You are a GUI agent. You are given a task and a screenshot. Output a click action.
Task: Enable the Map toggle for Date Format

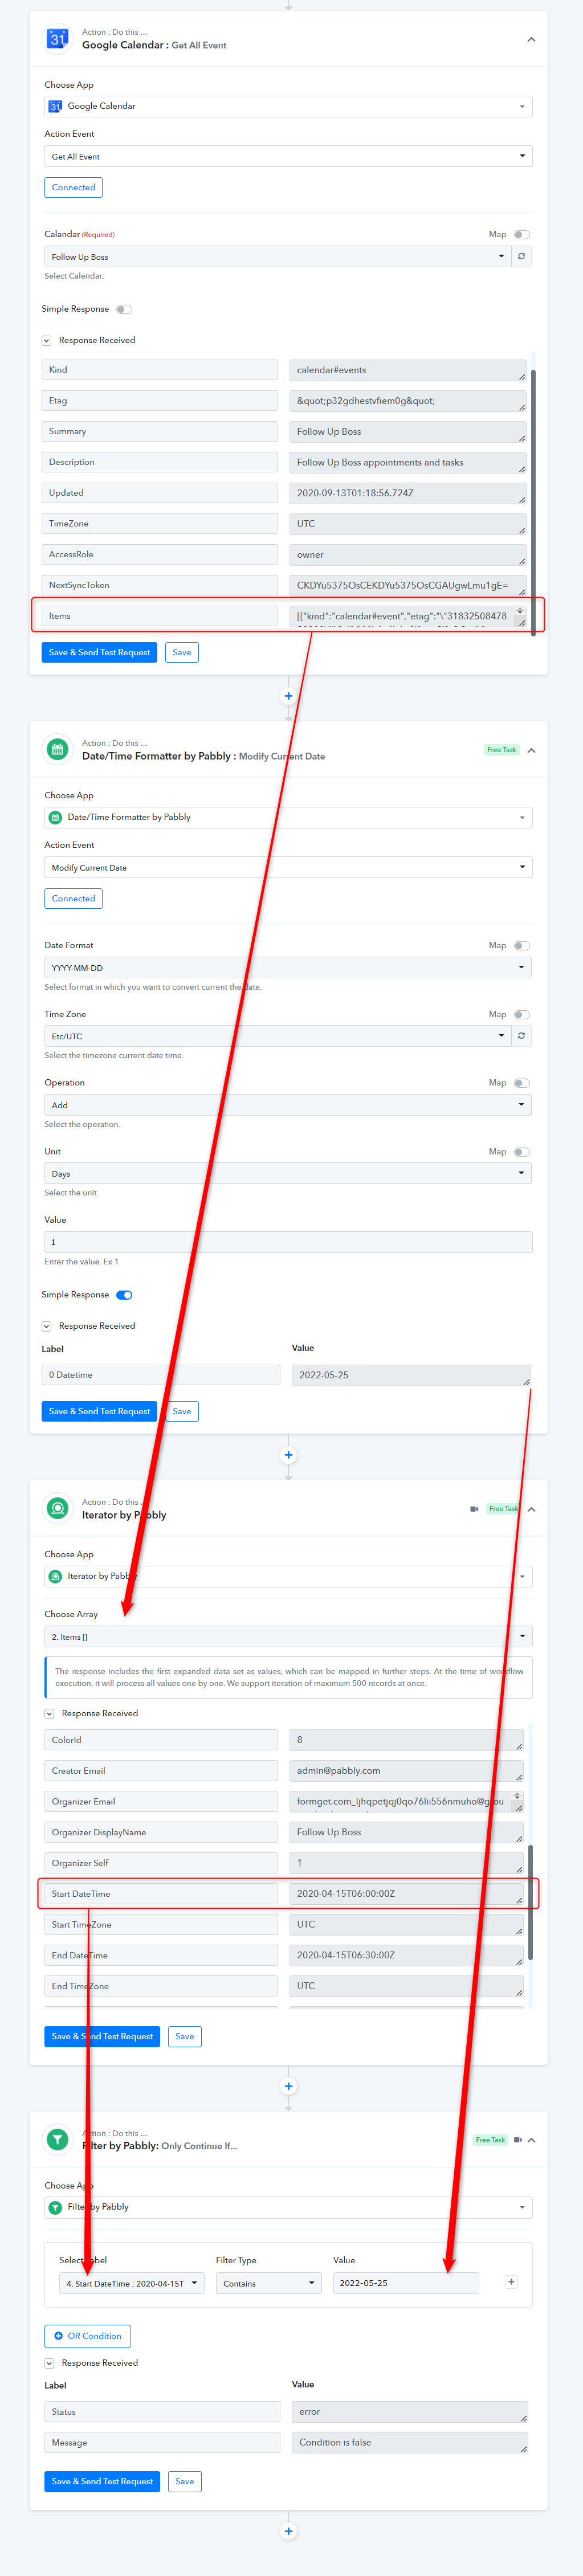click(x=522, y=945)
